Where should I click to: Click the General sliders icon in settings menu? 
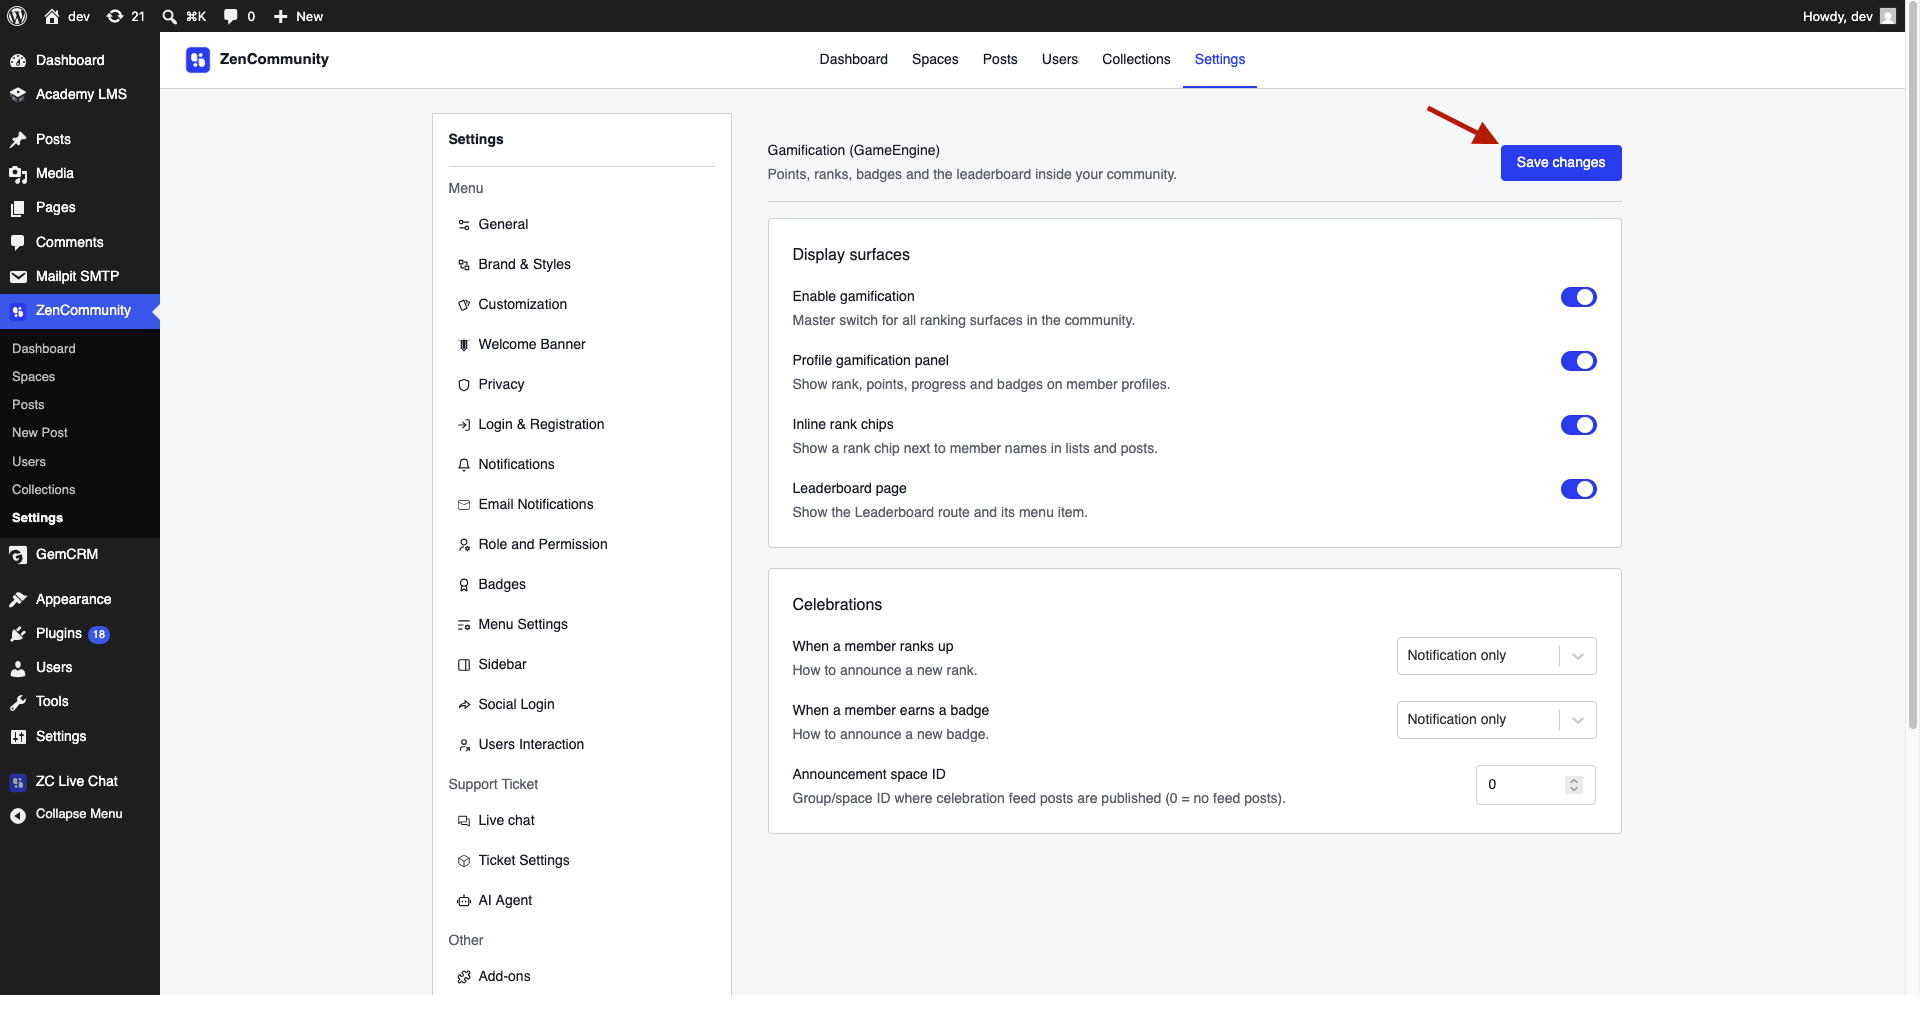464,225
